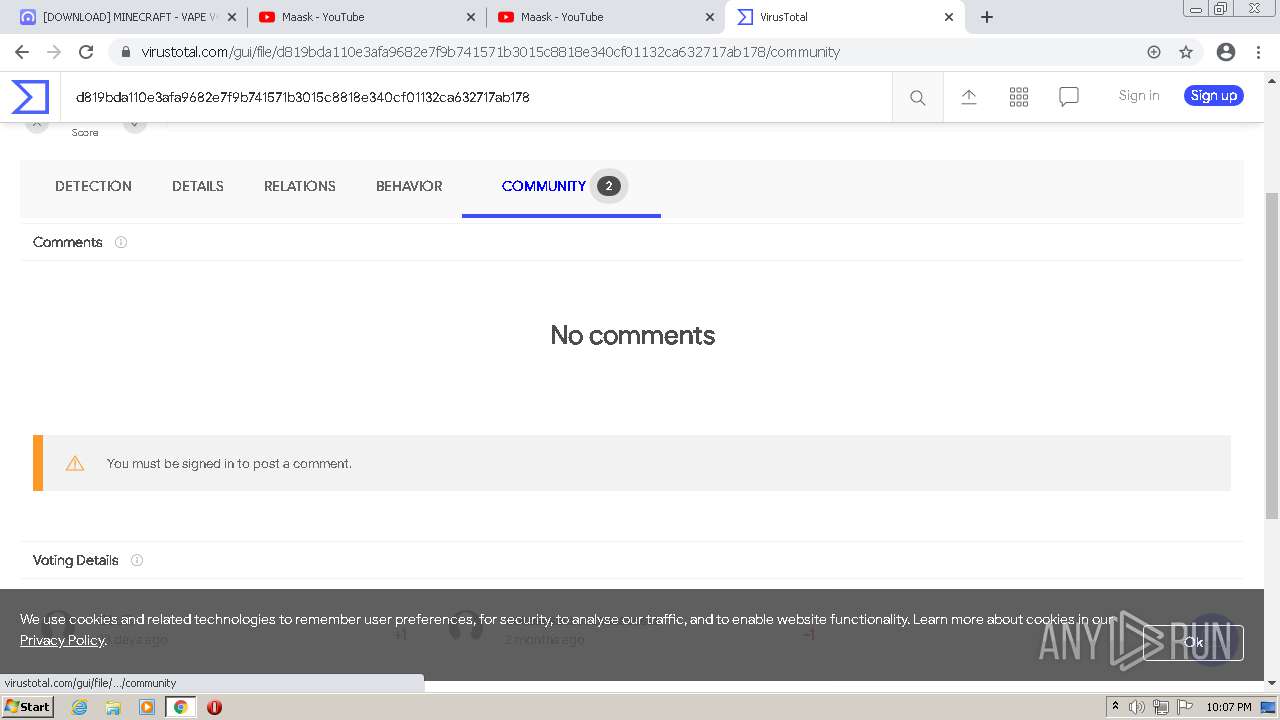The height and width of the screenshot is (720, 1280).
Task: Click the orange warning triangle icon
Action: (x=75, y=463)
